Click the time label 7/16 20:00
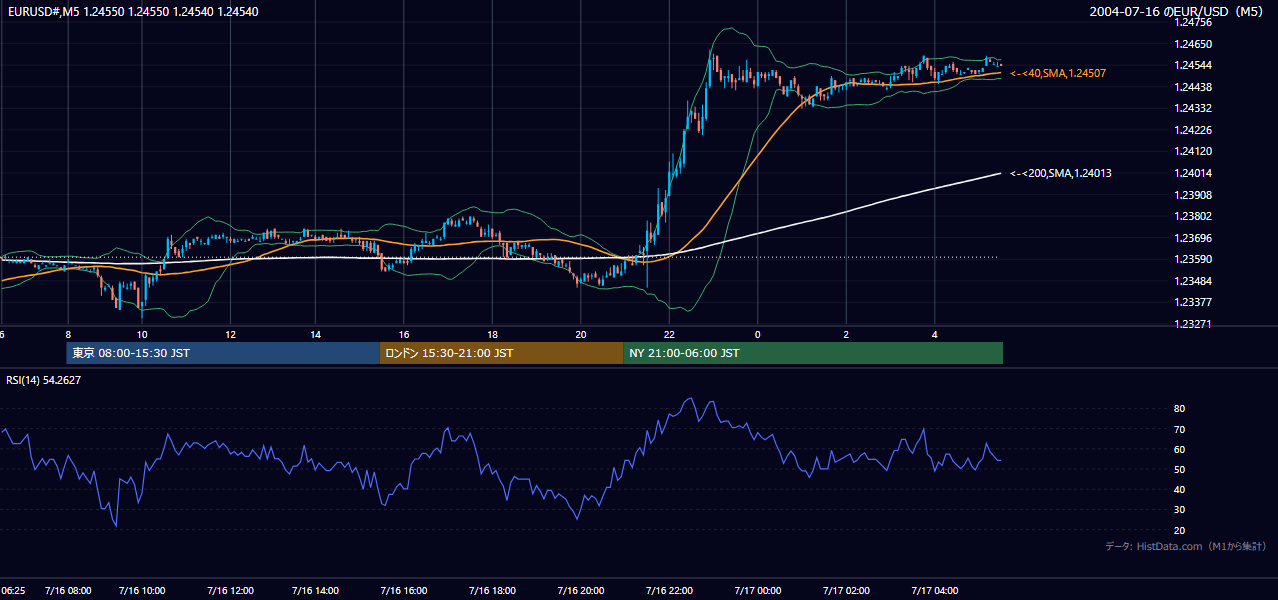The image size is (1278, 600). pos(581,591)
